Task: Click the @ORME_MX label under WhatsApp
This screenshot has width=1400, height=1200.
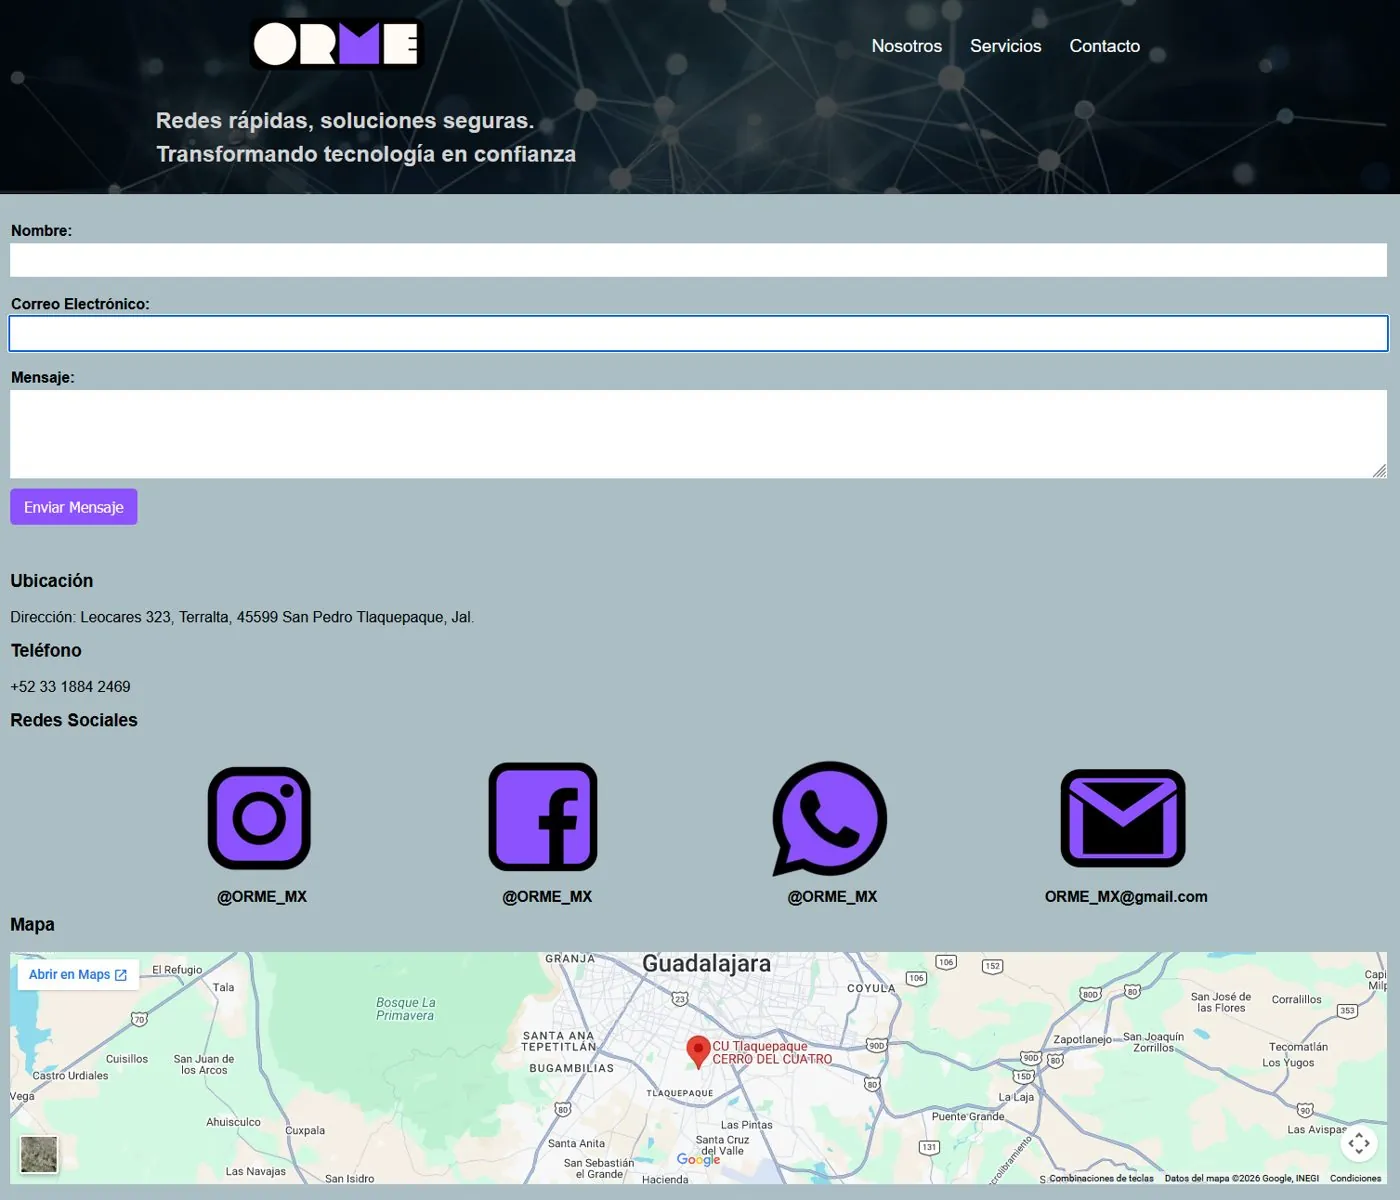Action: point(832,897)
